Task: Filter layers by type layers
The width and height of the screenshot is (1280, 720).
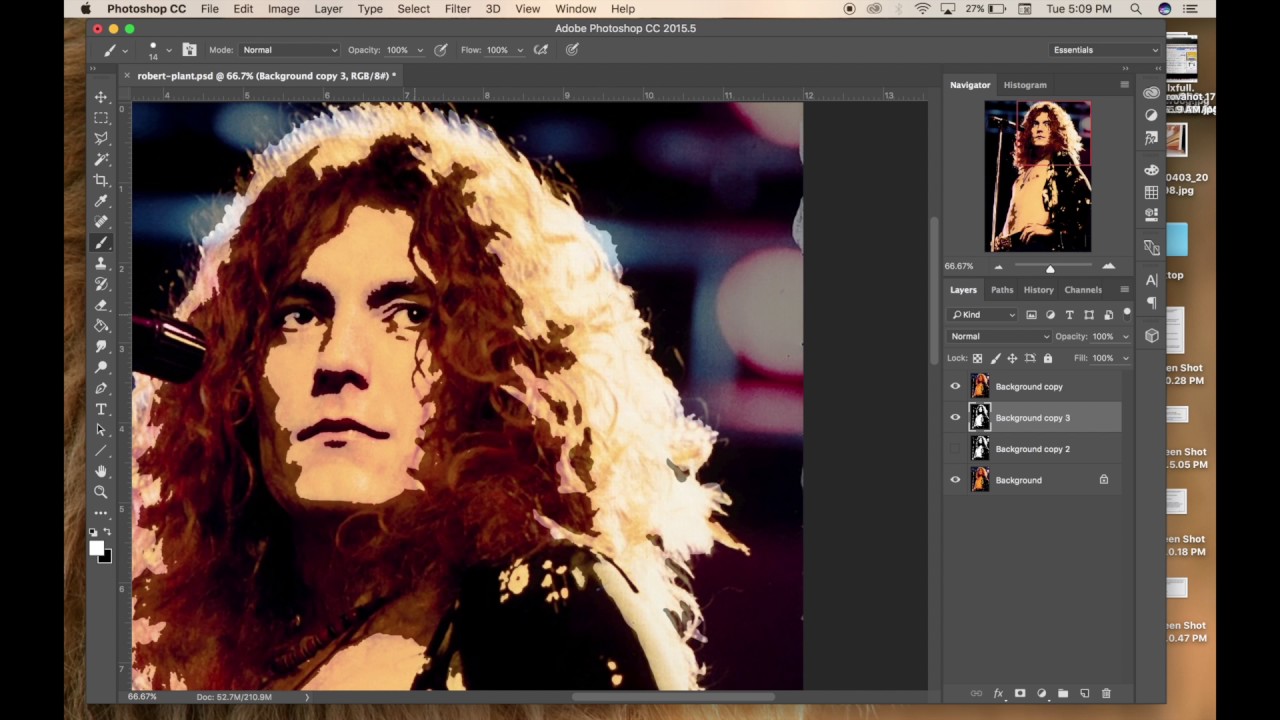Action: pos(1069,315)
